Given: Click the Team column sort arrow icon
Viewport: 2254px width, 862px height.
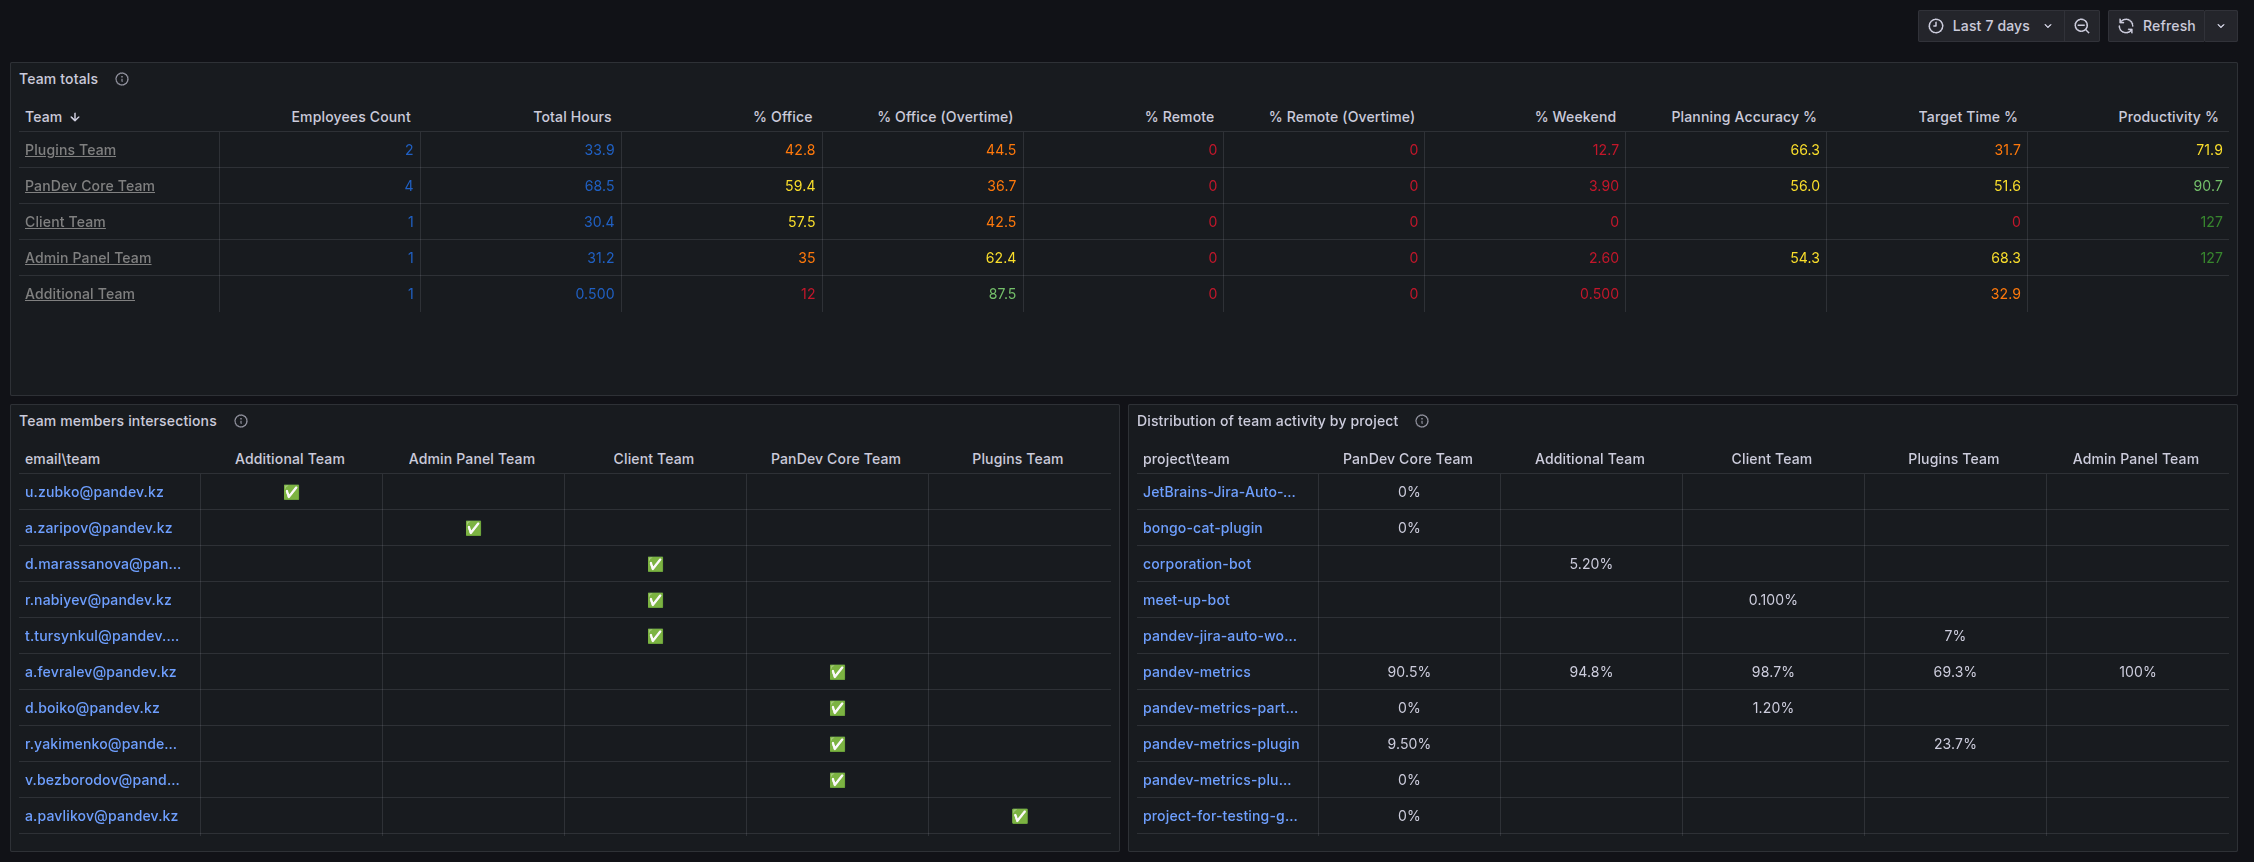Looking at the screenshot, I should [75, 117].
